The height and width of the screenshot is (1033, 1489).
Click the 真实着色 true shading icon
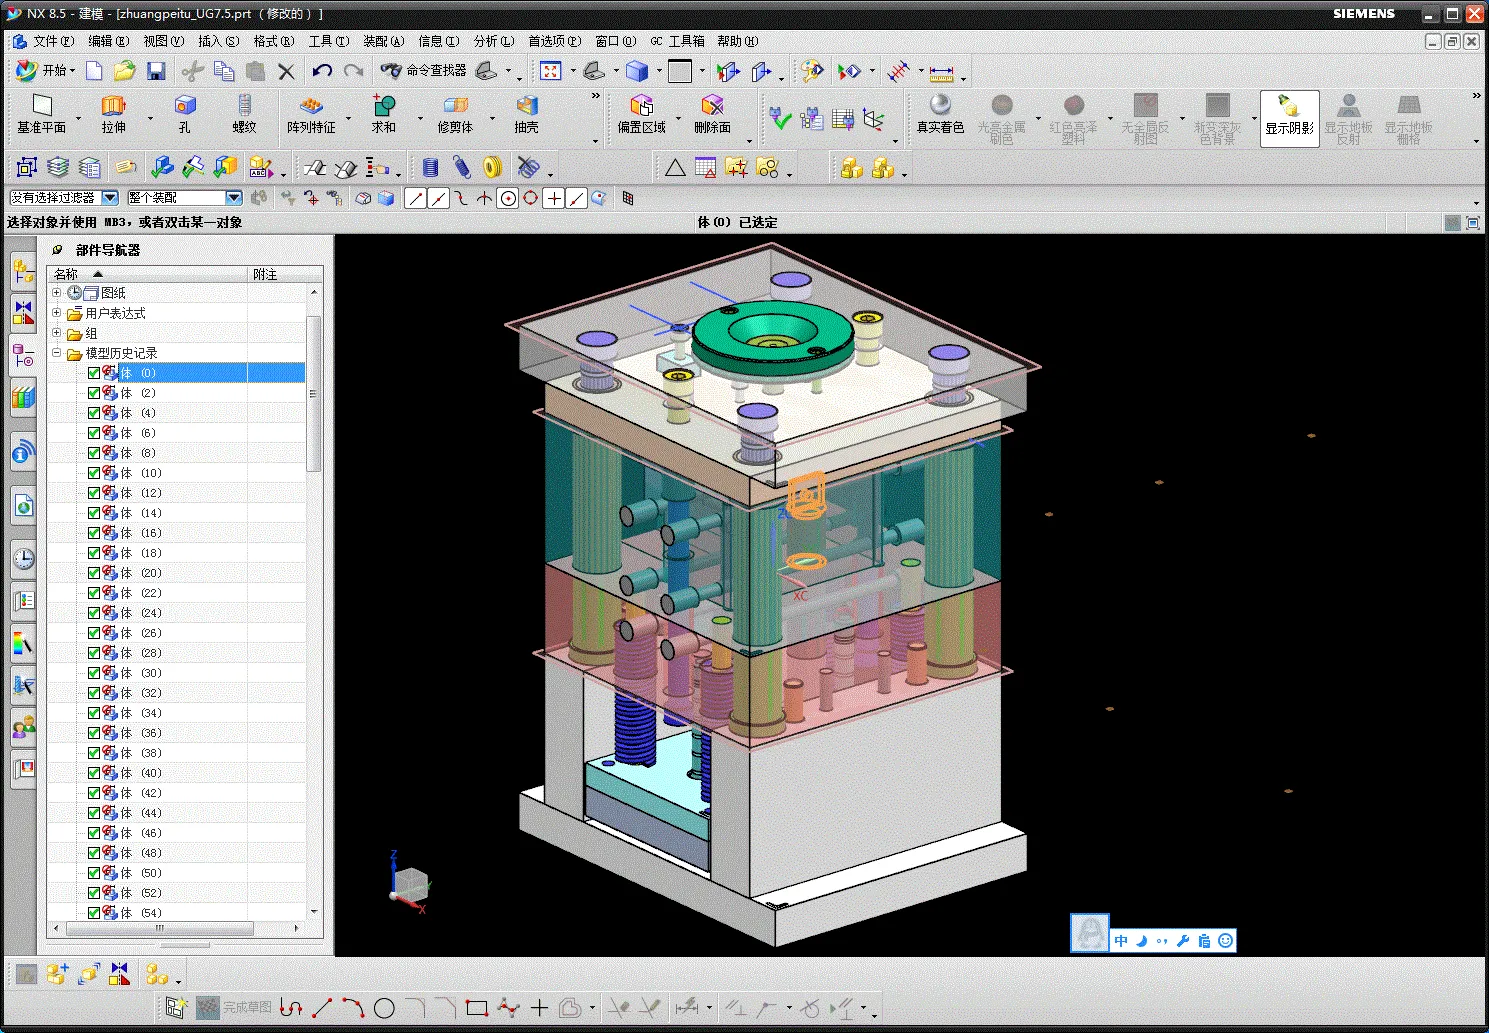click(x=940, y=106)
